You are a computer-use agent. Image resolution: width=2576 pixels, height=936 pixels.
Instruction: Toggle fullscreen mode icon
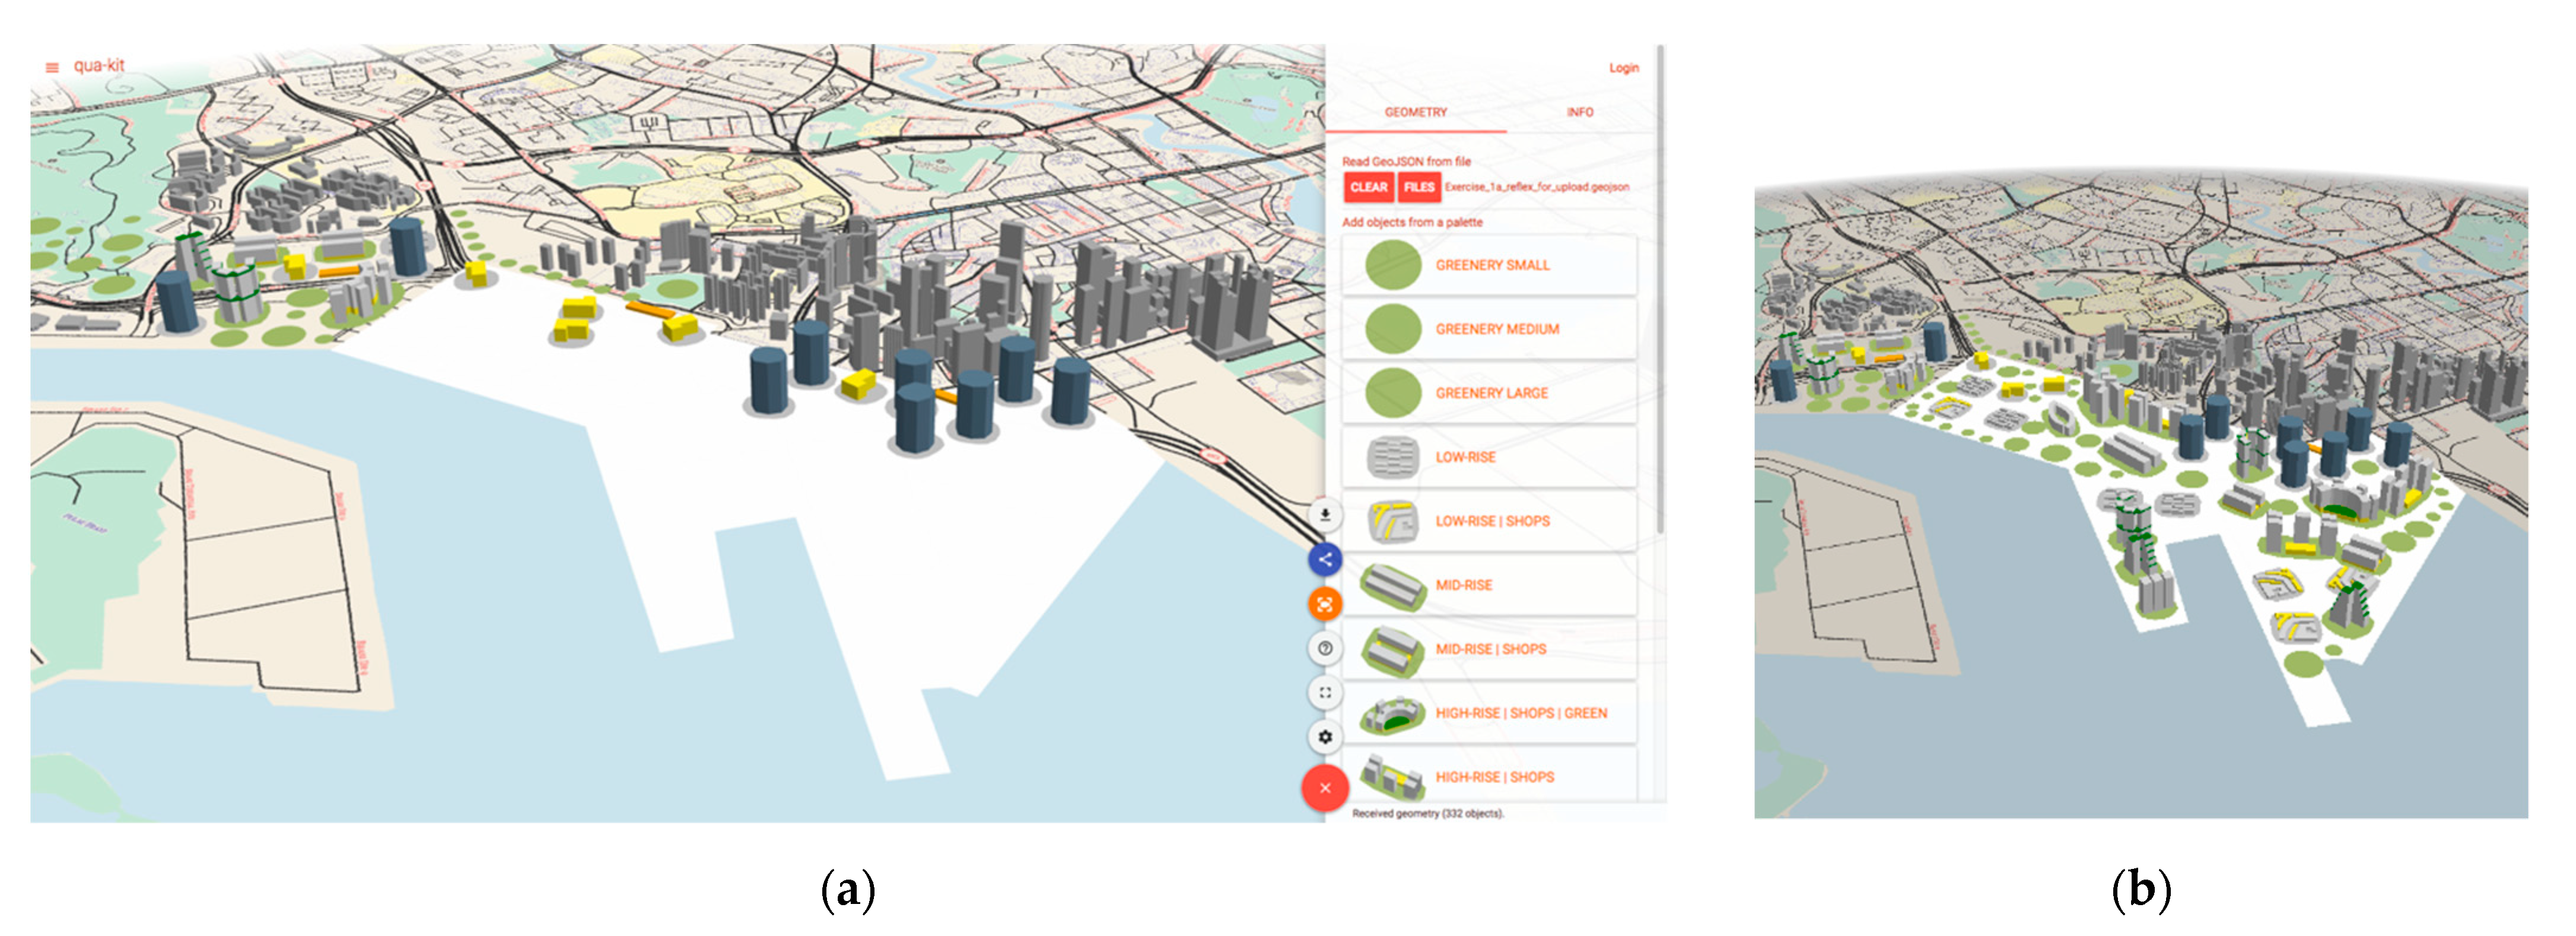point(1325,692)
